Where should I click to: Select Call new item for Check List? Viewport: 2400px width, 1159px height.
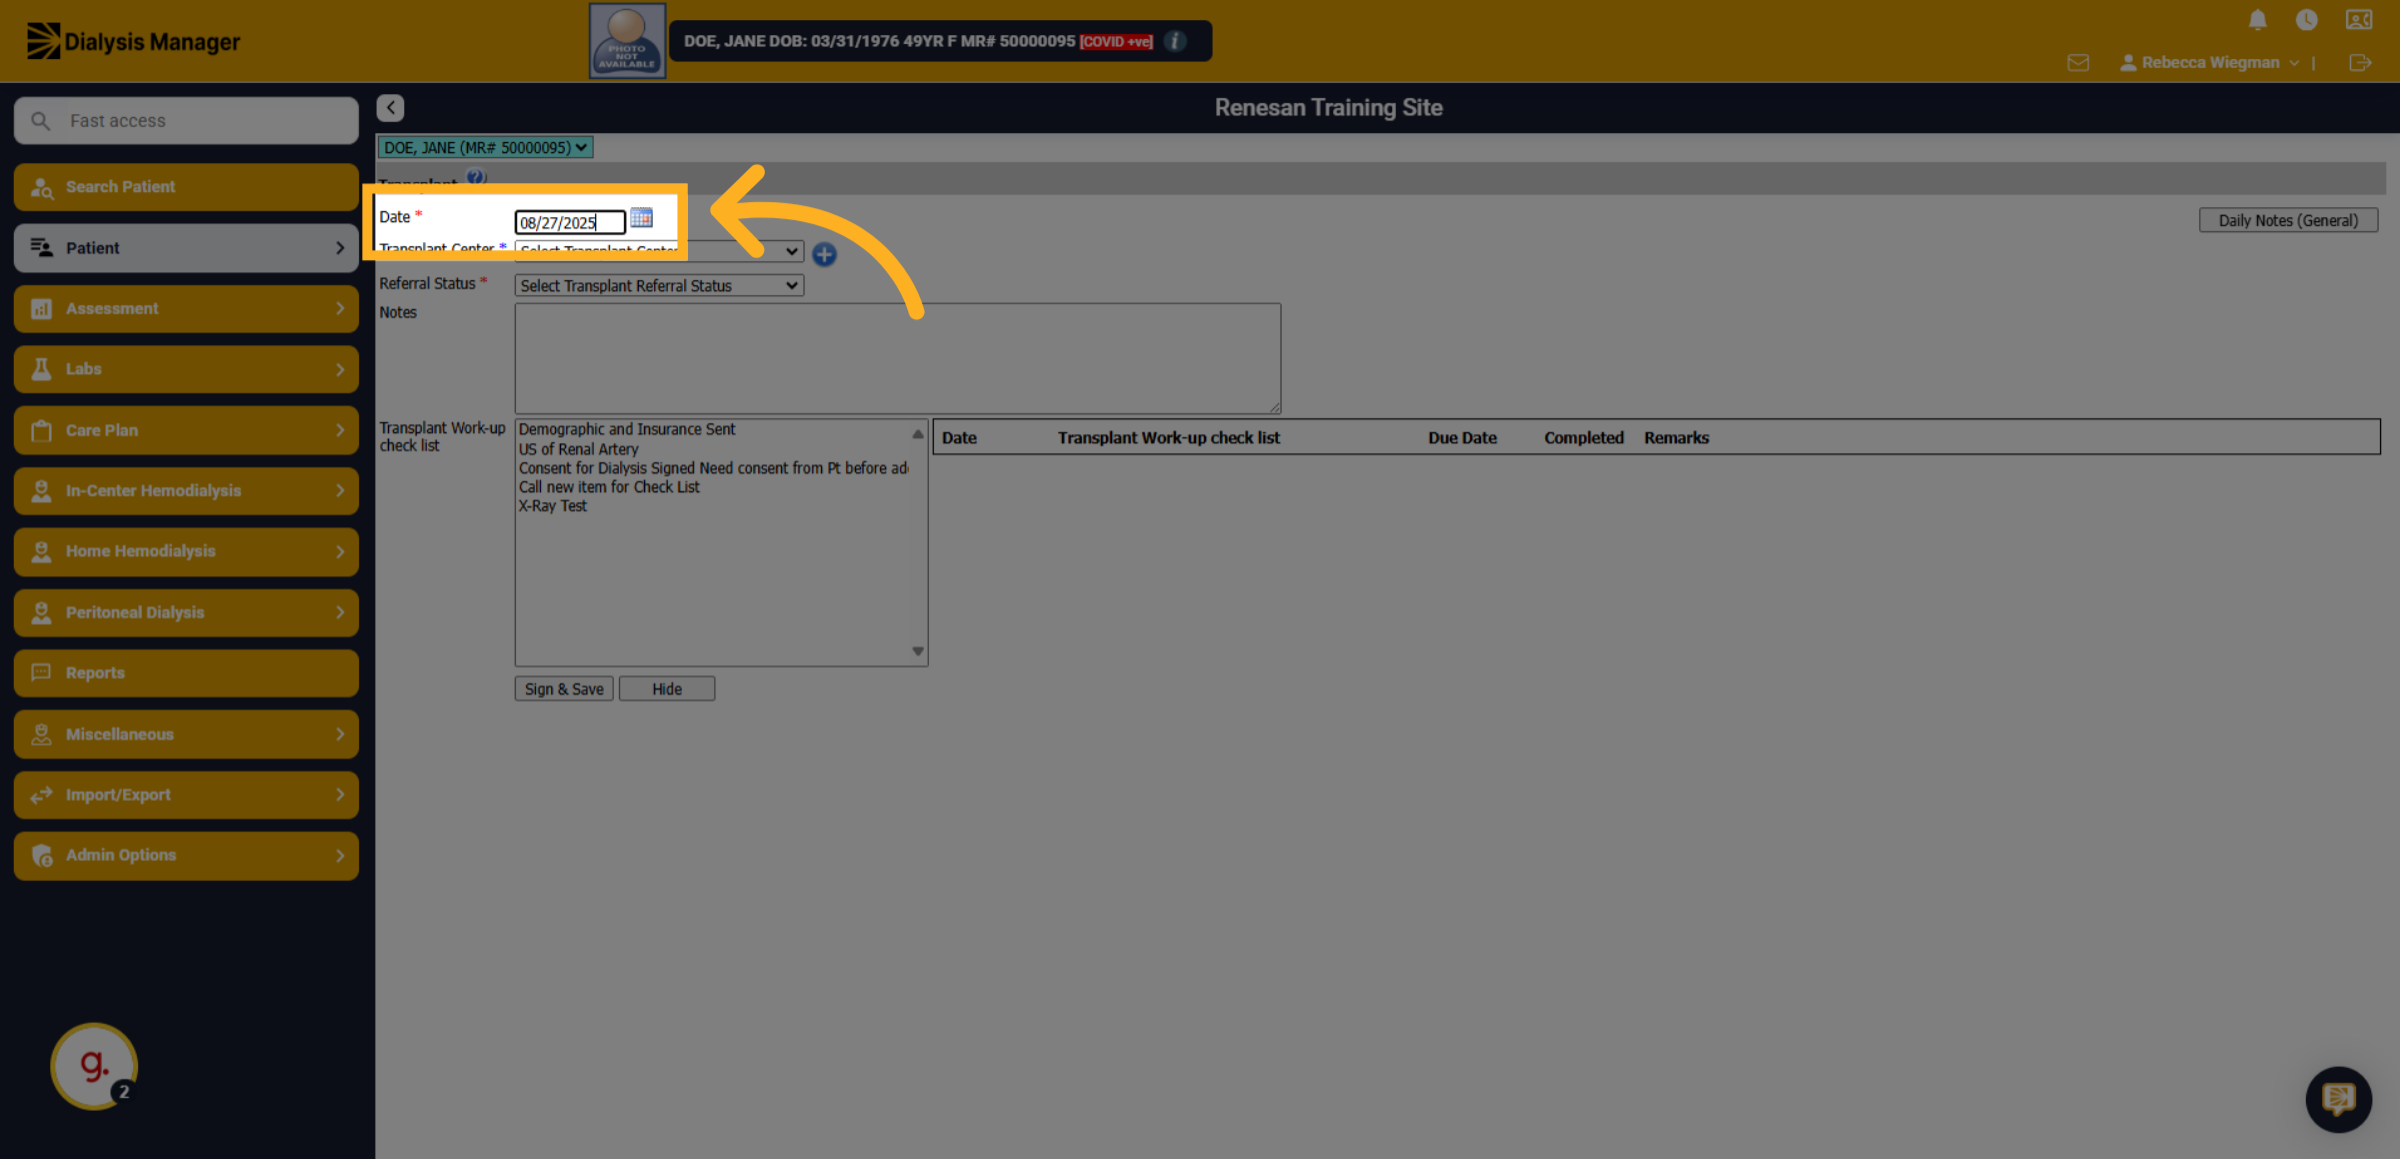(609, 487)
